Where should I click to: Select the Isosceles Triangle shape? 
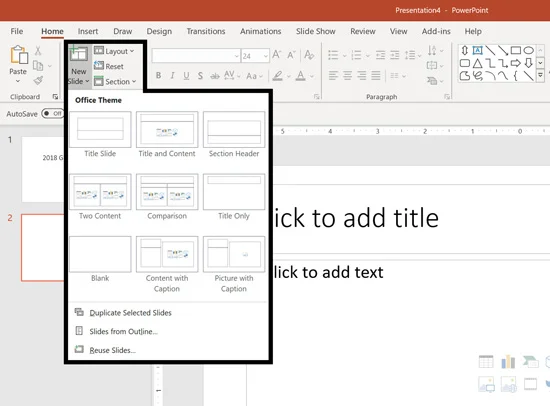point(477,64)
